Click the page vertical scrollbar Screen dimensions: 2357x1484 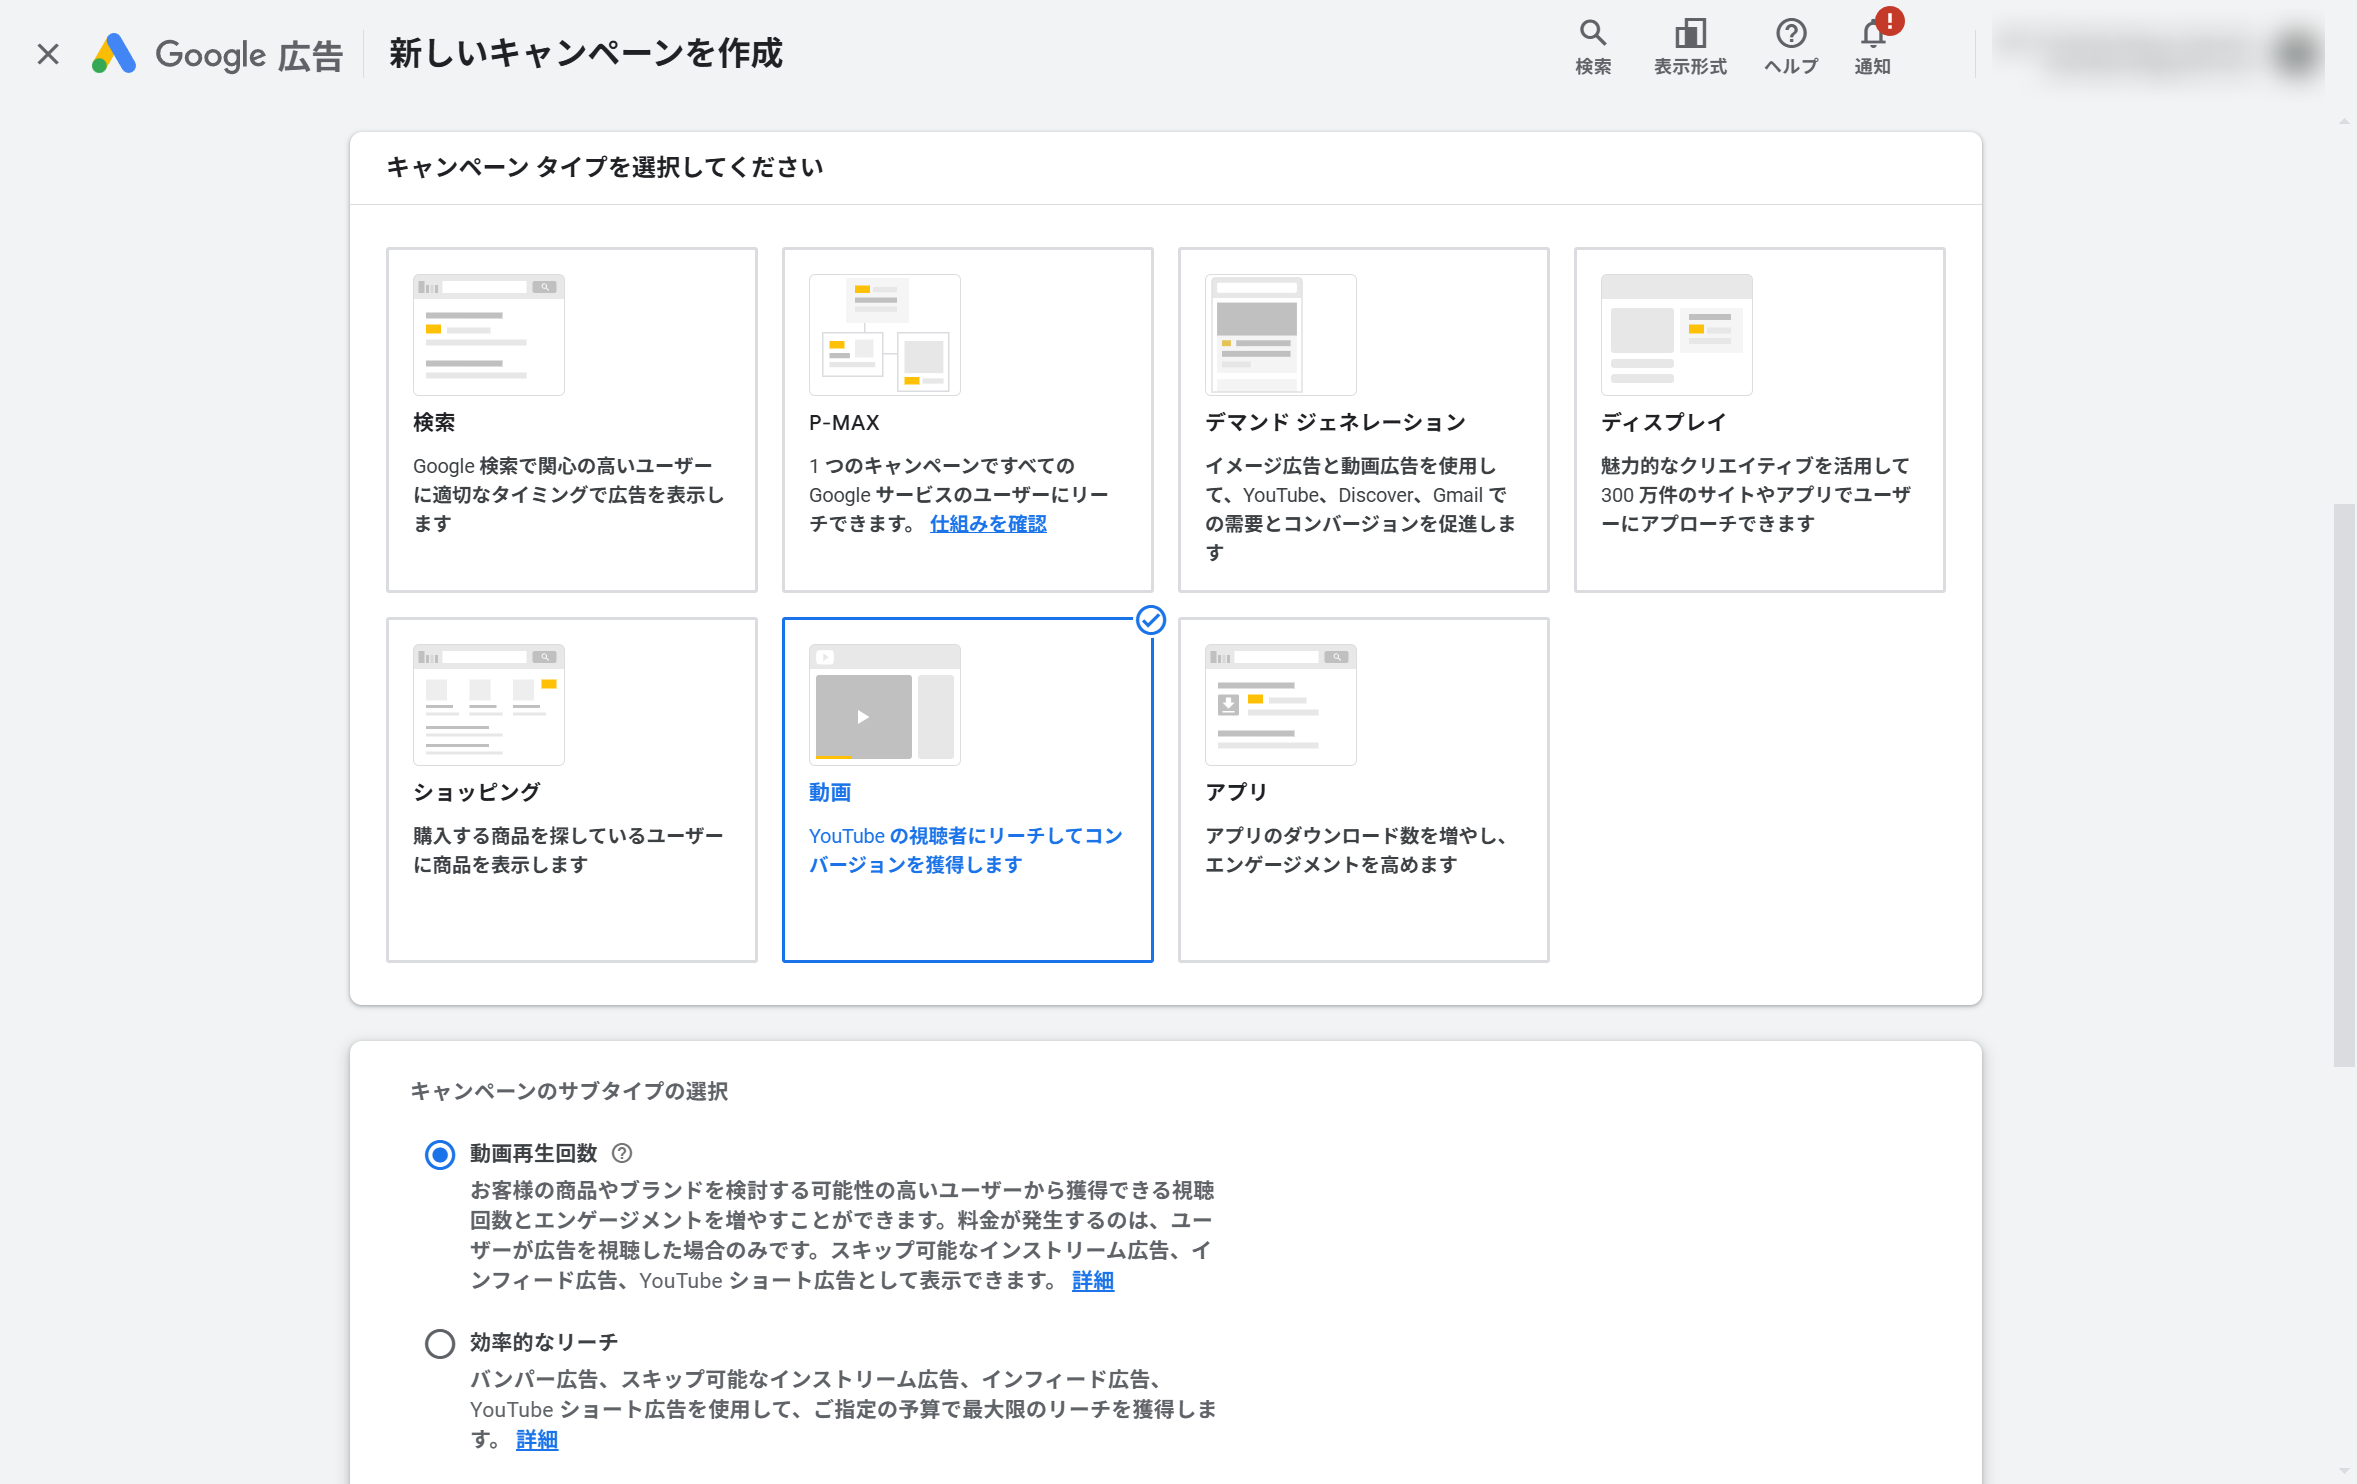point(2344,785)
